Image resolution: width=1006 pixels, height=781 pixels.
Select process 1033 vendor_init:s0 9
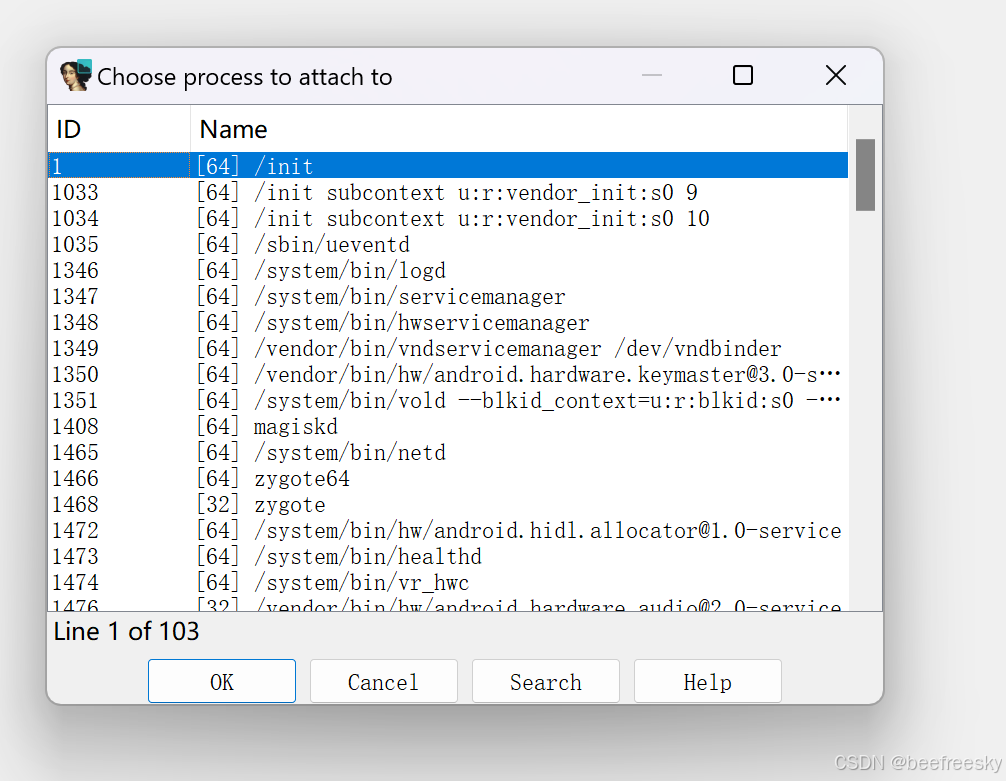[448, 193]
